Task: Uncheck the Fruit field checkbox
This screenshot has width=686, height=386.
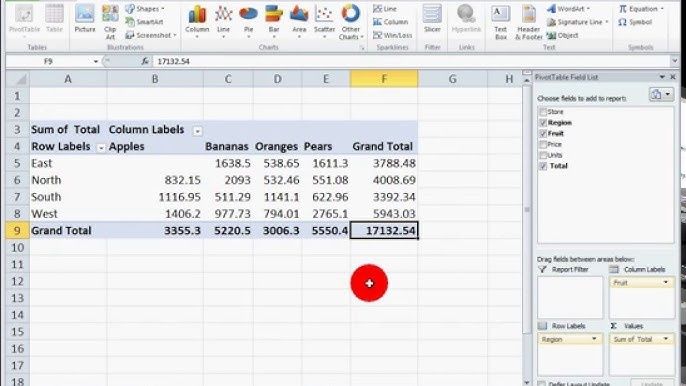Action: pyautogui.click(x=543, y=133)
